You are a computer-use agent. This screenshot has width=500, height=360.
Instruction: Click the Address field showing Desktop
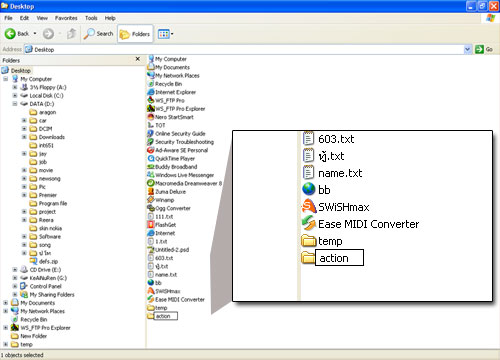coord(248,50)
